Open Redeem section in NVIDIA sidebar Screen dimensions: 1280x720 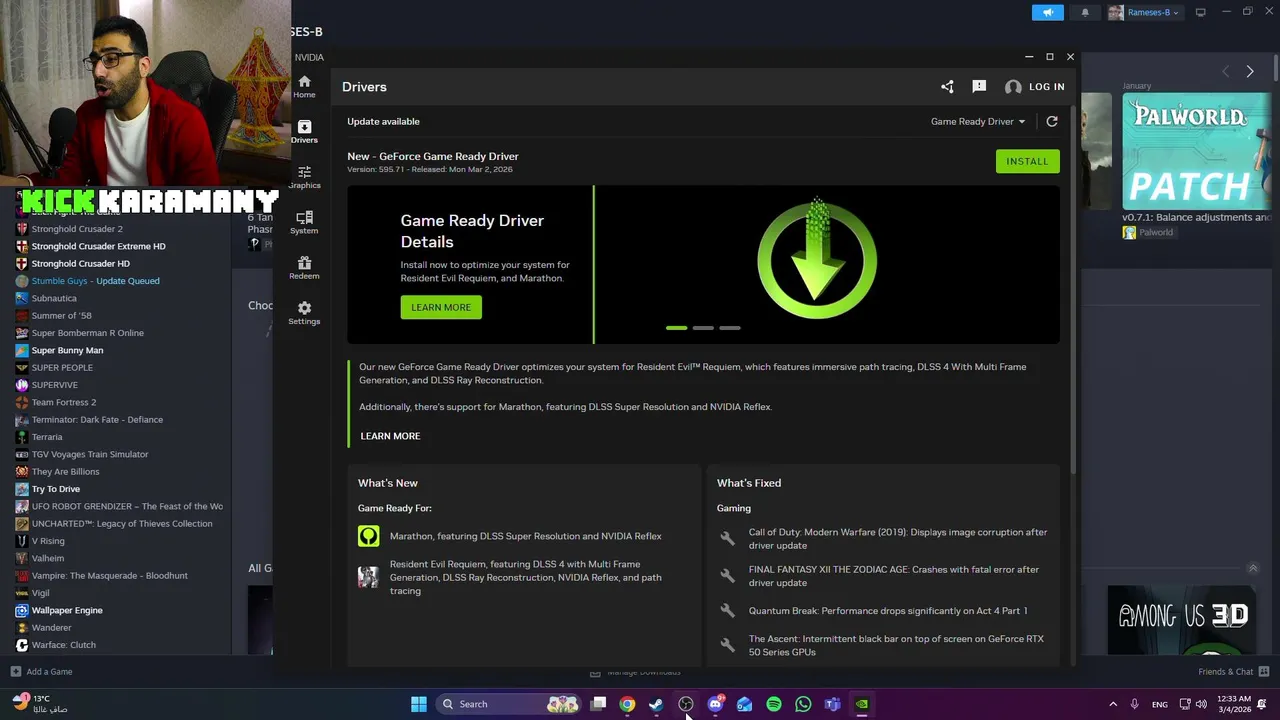point(304,267)
